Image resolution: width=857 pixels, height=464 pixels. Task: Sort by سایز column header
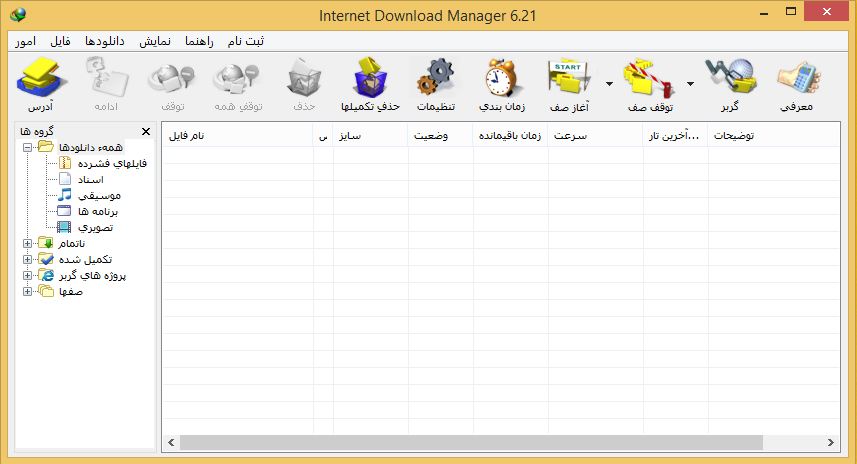[x=371, y=136]
